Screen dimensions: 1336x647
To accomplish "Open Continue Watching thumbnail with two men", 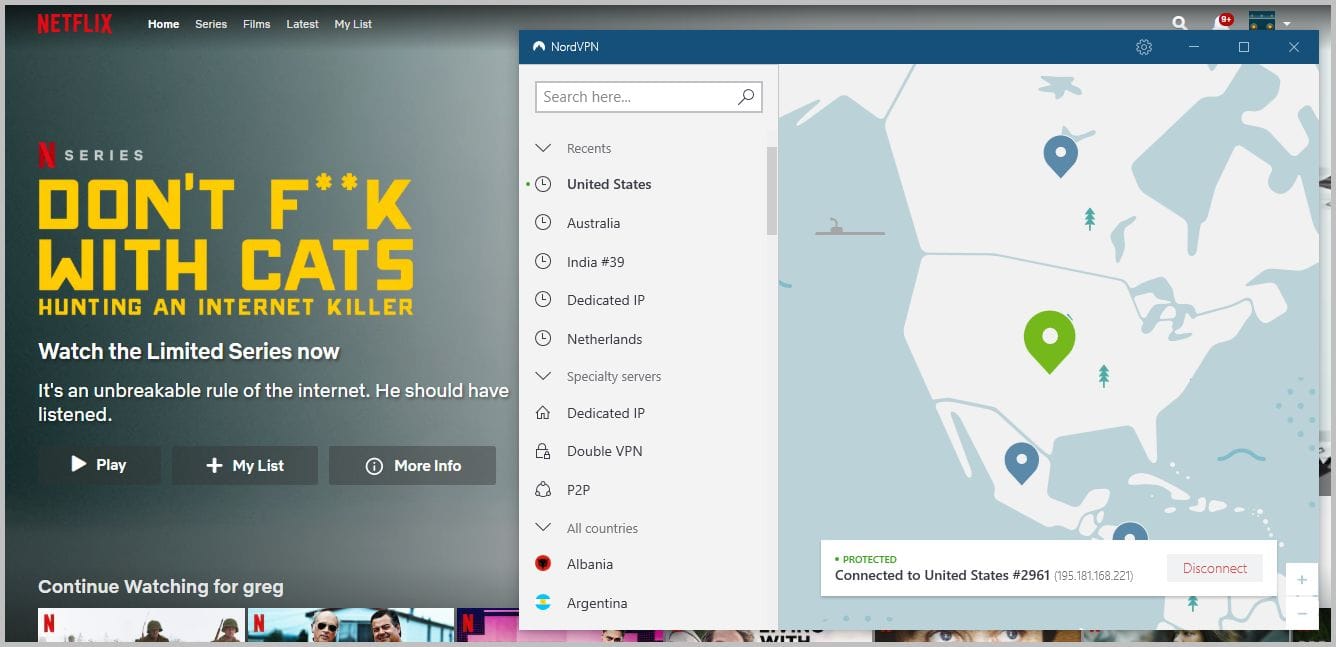I will (x=351, y=625).
